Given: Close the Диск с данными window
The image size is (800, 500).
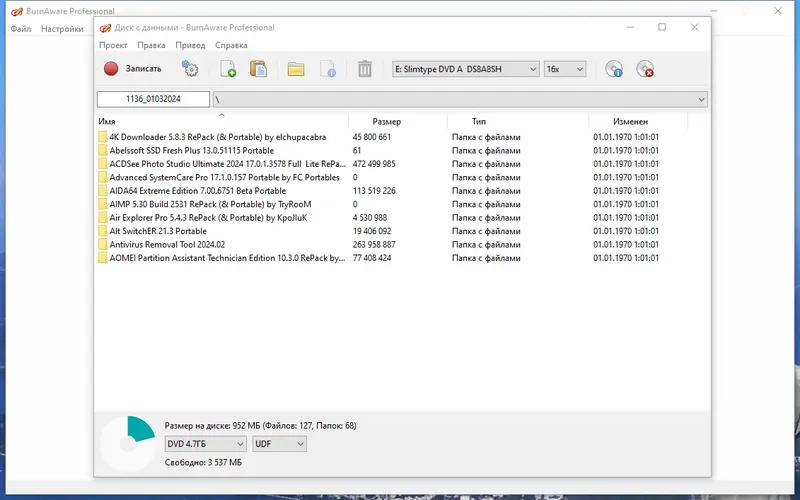Looking at the screenshot, I should click(x=694, y=27).
